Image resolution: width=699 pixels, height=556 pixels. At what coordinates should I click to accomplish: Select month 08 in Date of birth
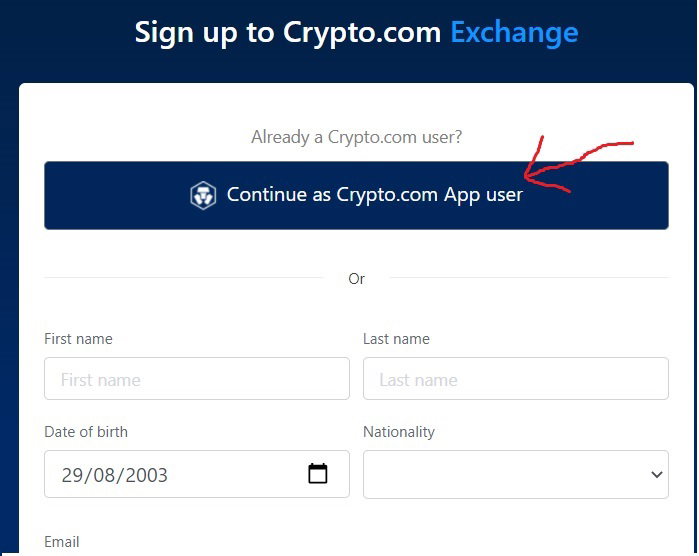pos(103,475)
